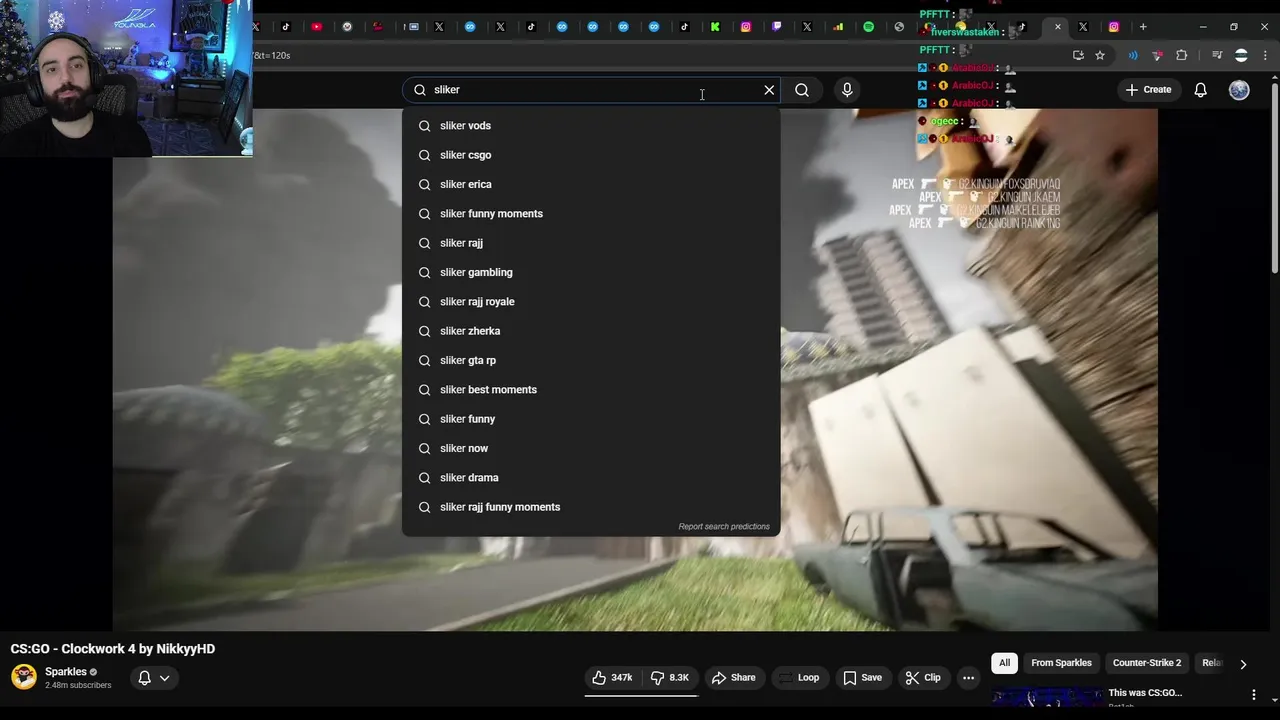Viewport: 1280px width, 720px height.
Task: Switch to the Spotify browser tab
Action: (868, 27)
